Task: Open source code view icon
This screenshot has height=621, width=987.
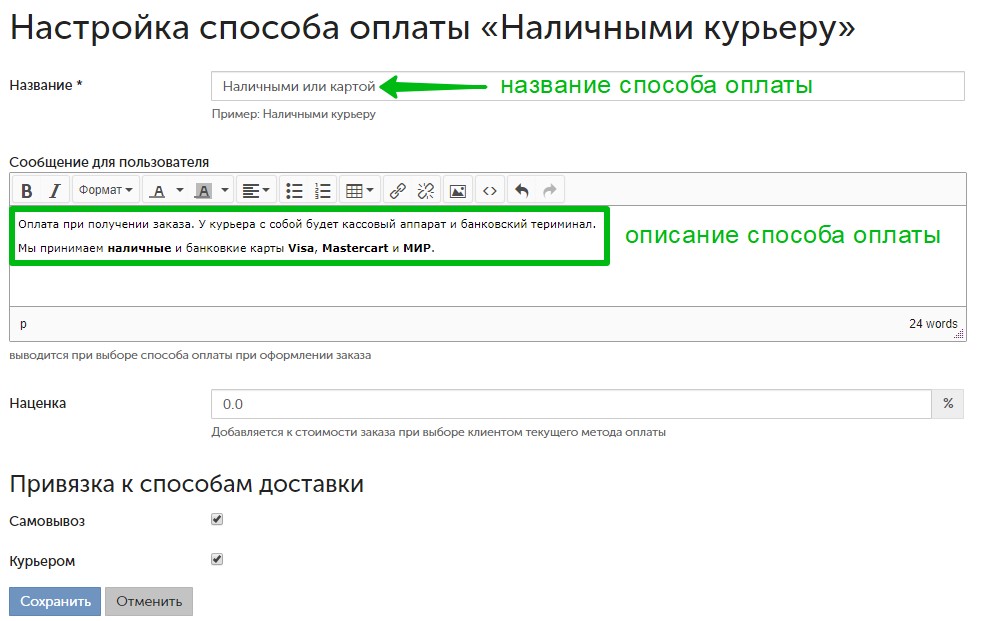Action: click(490, 190)
